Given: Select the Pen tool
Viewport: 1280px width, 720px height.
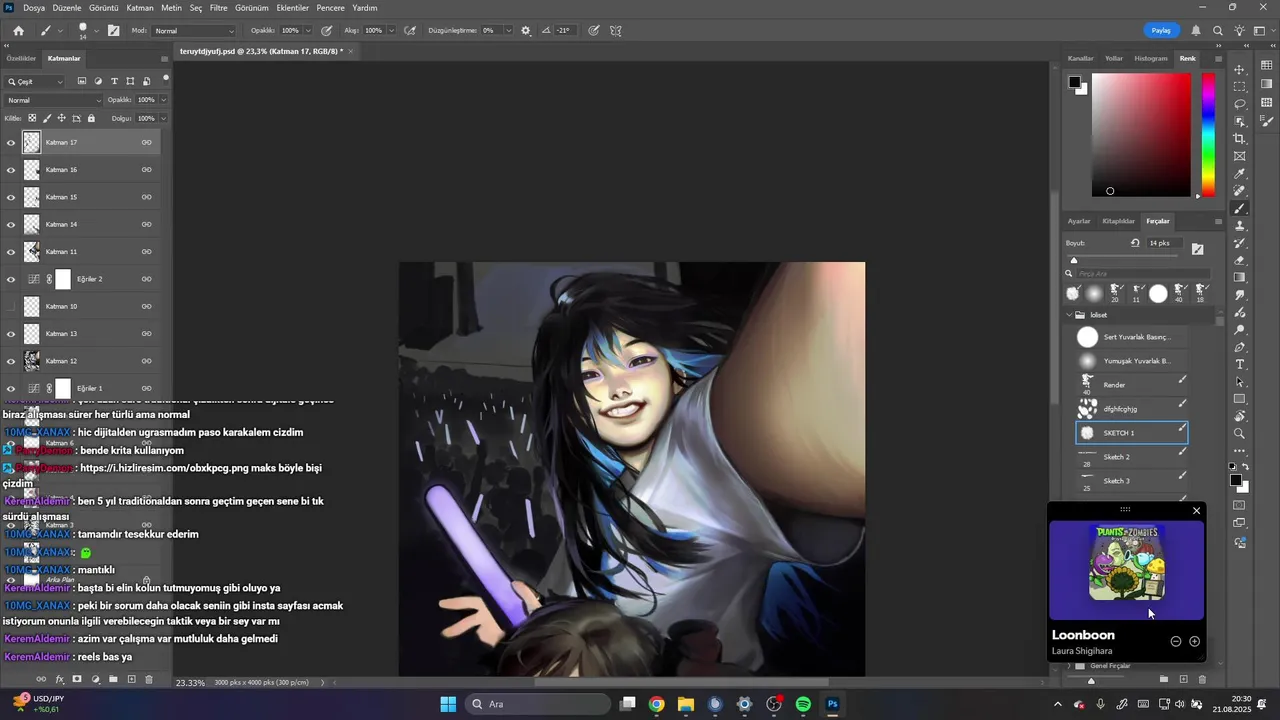Looking at the screenshot, I should (1240, 347).
